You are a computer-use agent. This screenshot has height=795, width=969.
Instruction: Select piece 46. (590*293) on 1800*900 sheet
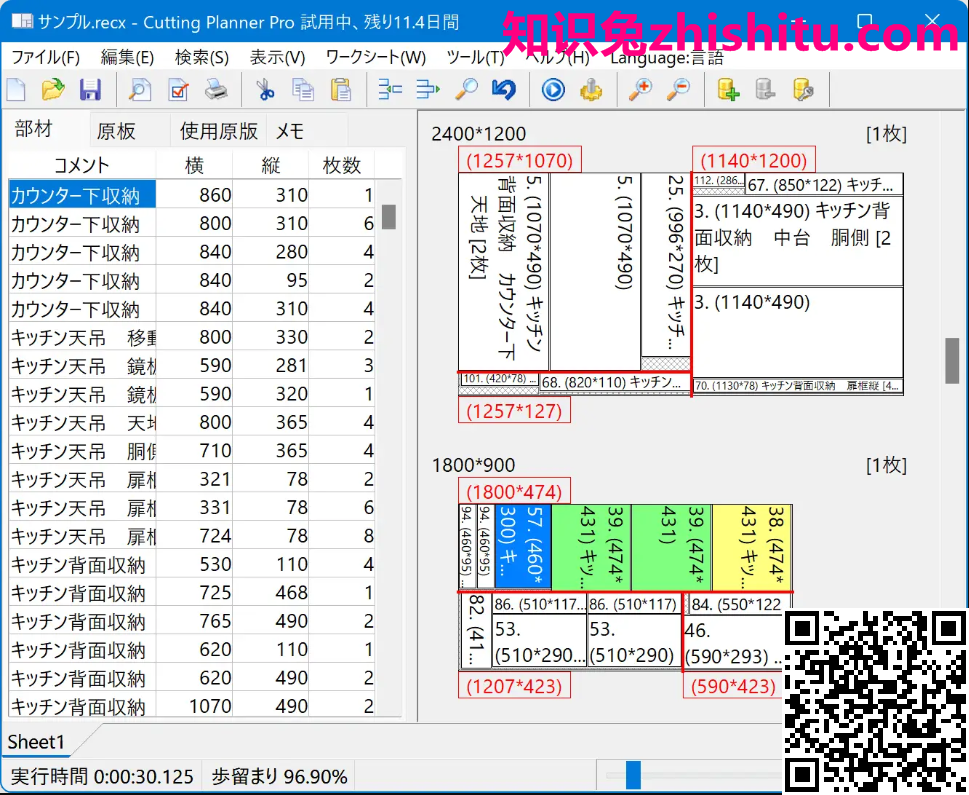tap(733, 643)
